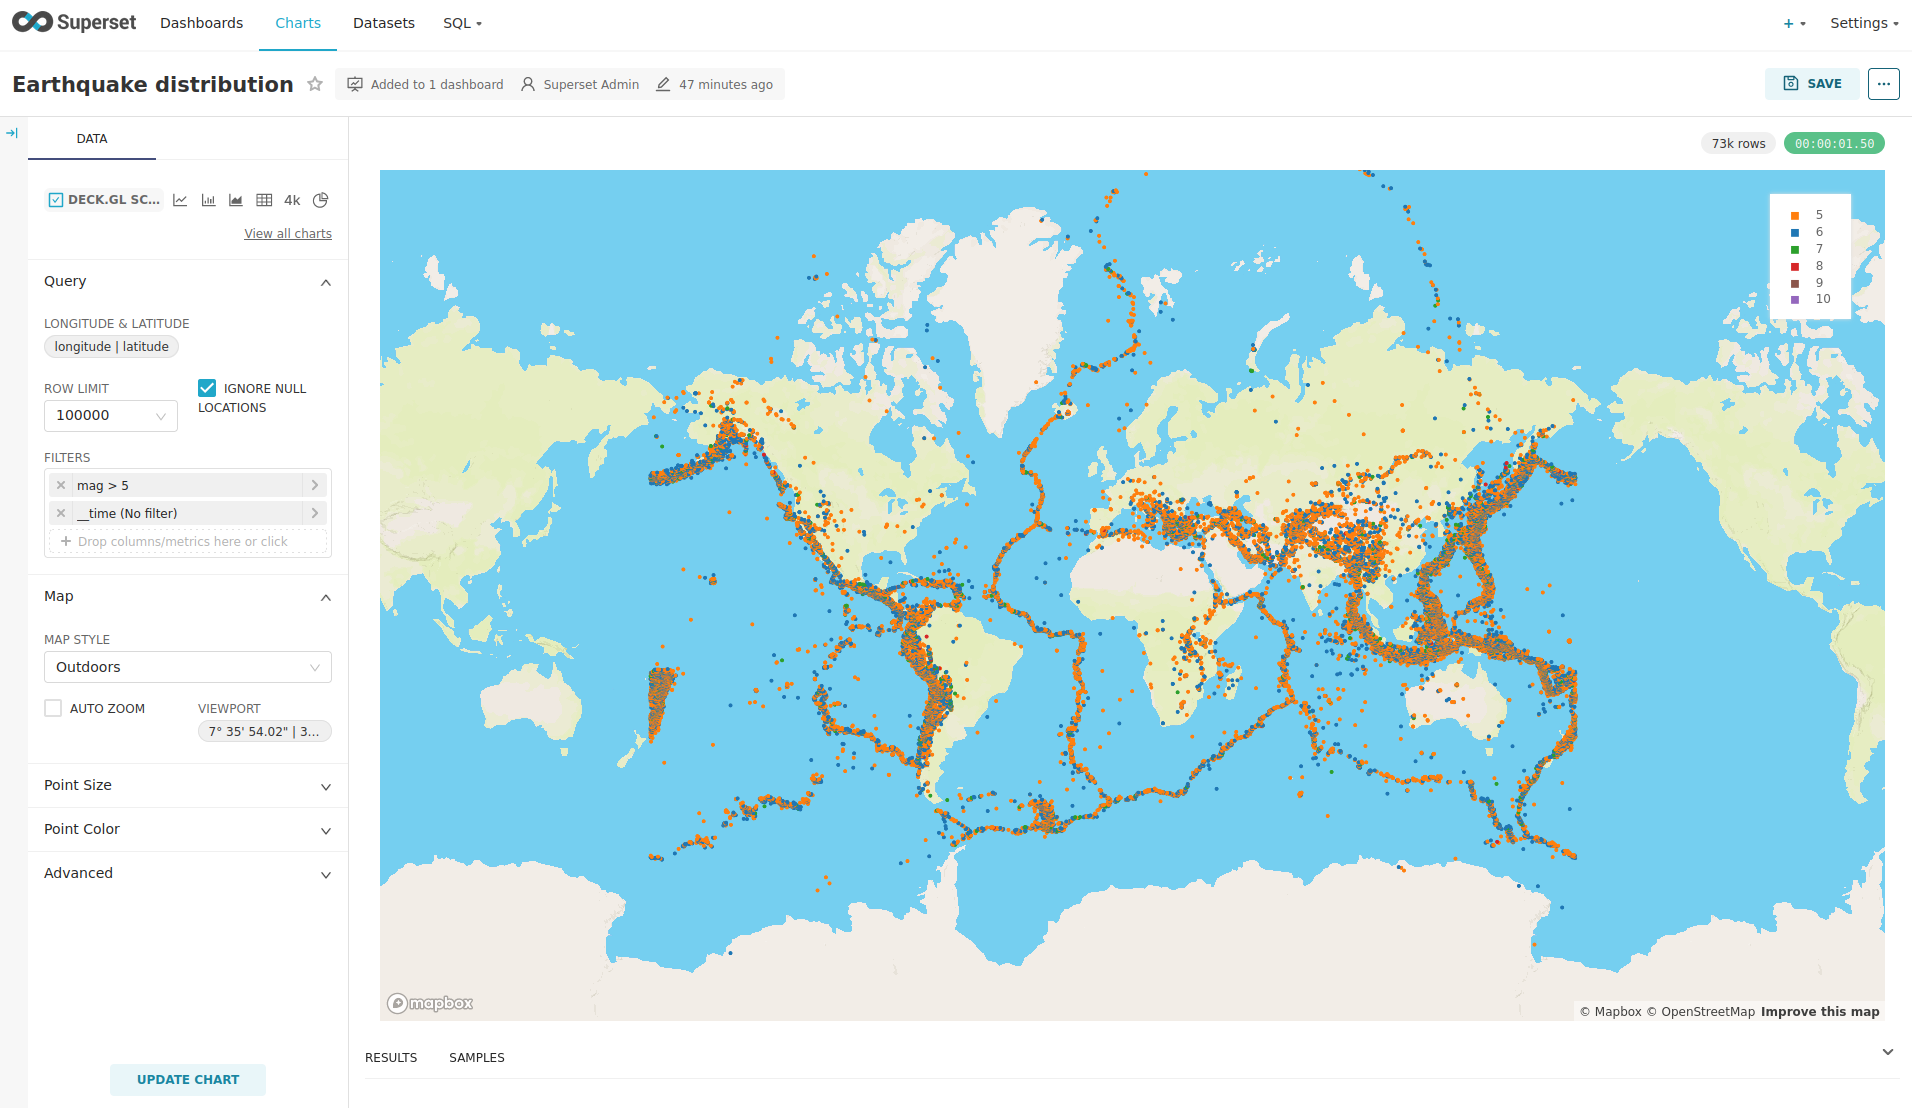Enable the Auto Zoom checkbox

(x=53, y=708)
